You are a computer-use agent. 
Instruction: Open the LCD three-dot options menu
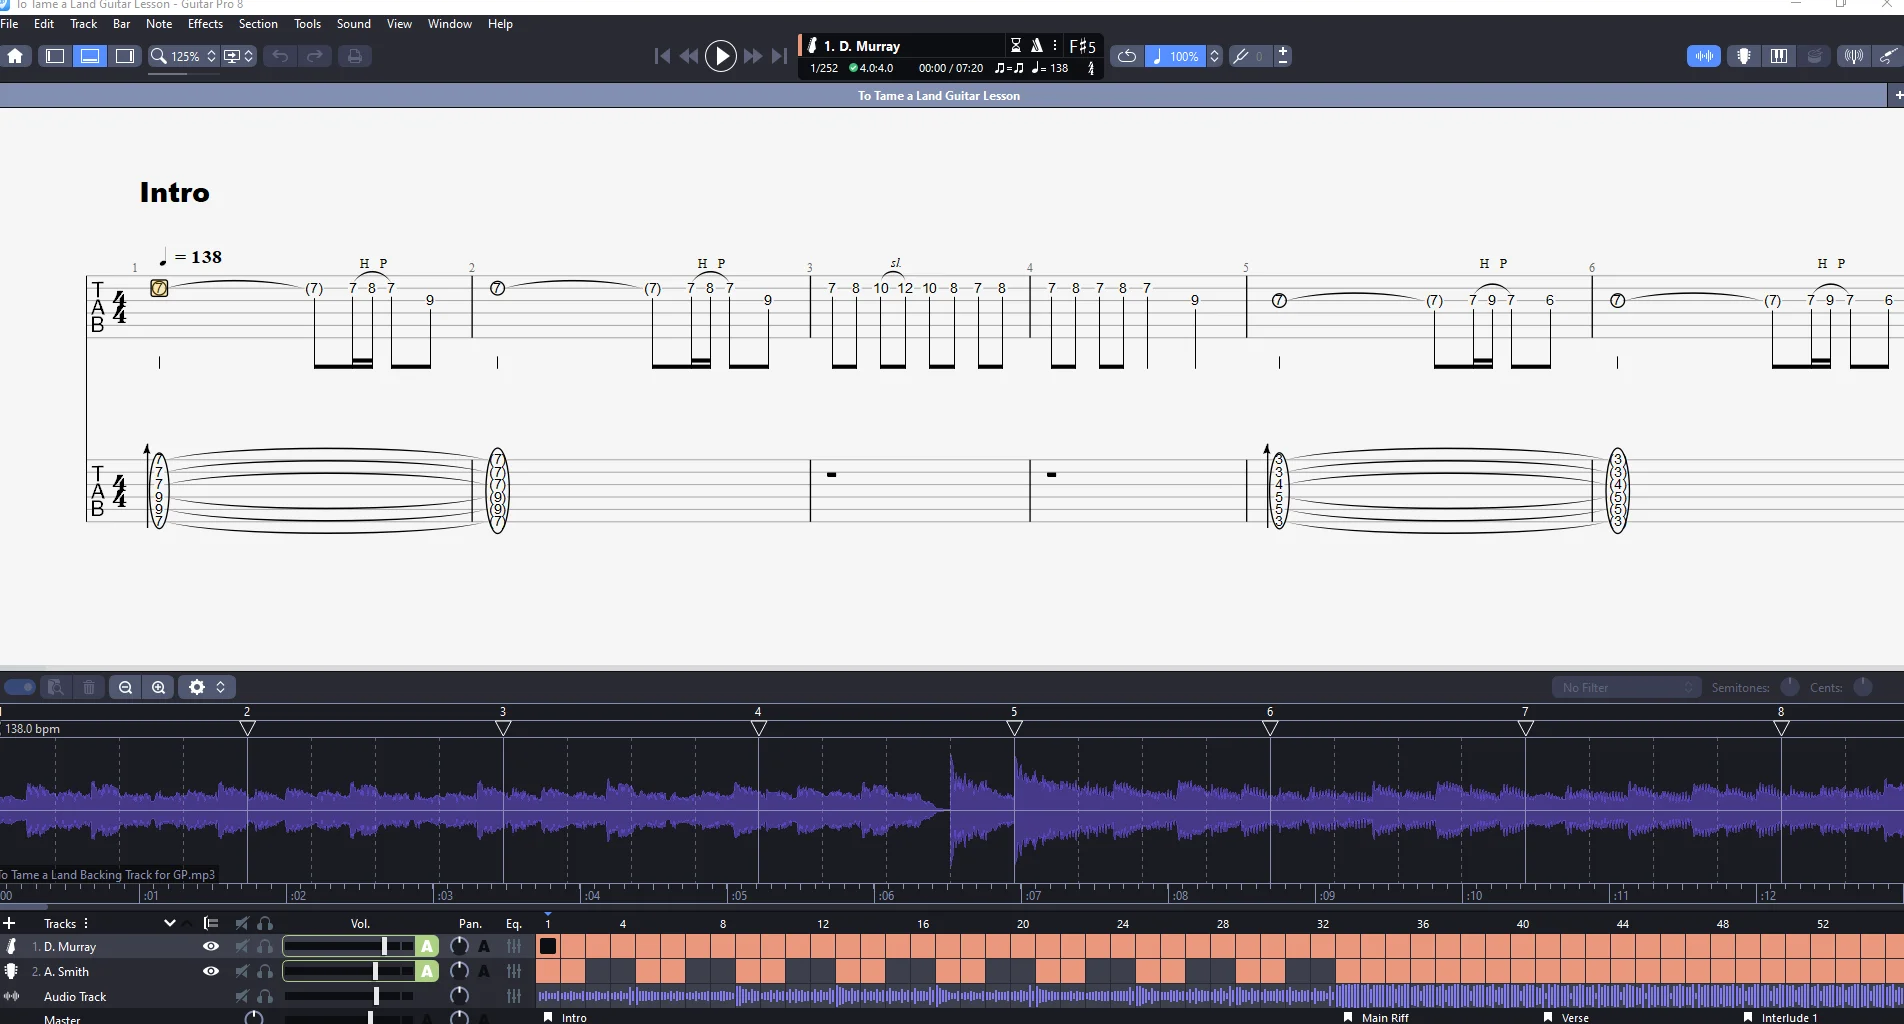[x=1055, y=45]
